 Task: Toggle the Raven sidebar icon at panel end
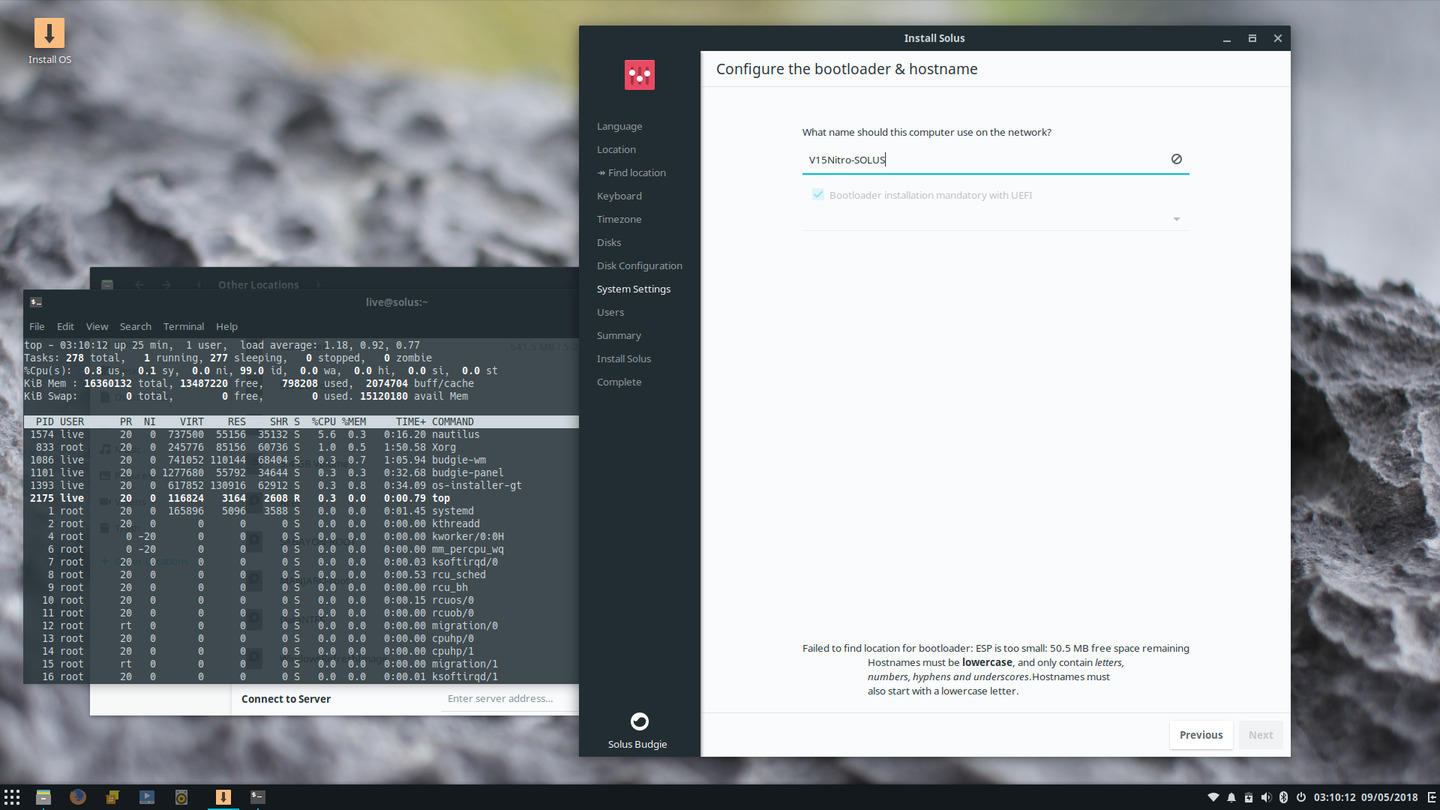(1429, 797)
